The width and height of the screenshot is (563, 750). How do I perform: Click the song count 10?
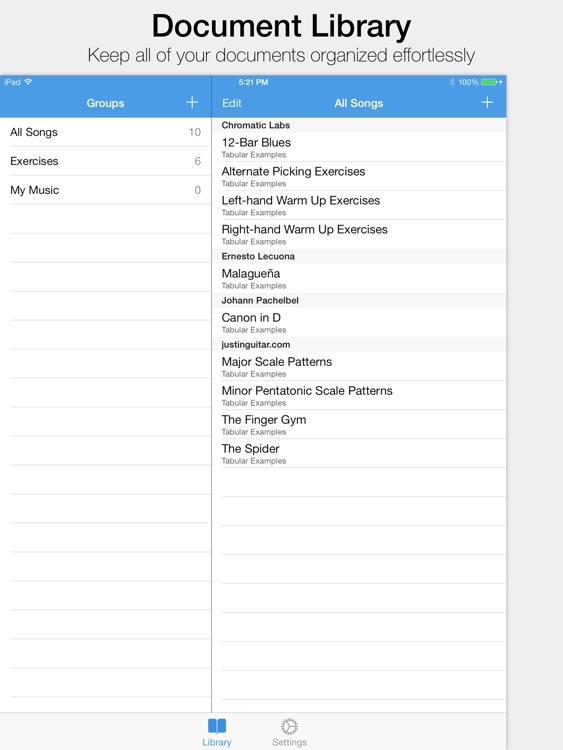pyautogui.click(x=195, y=132)
